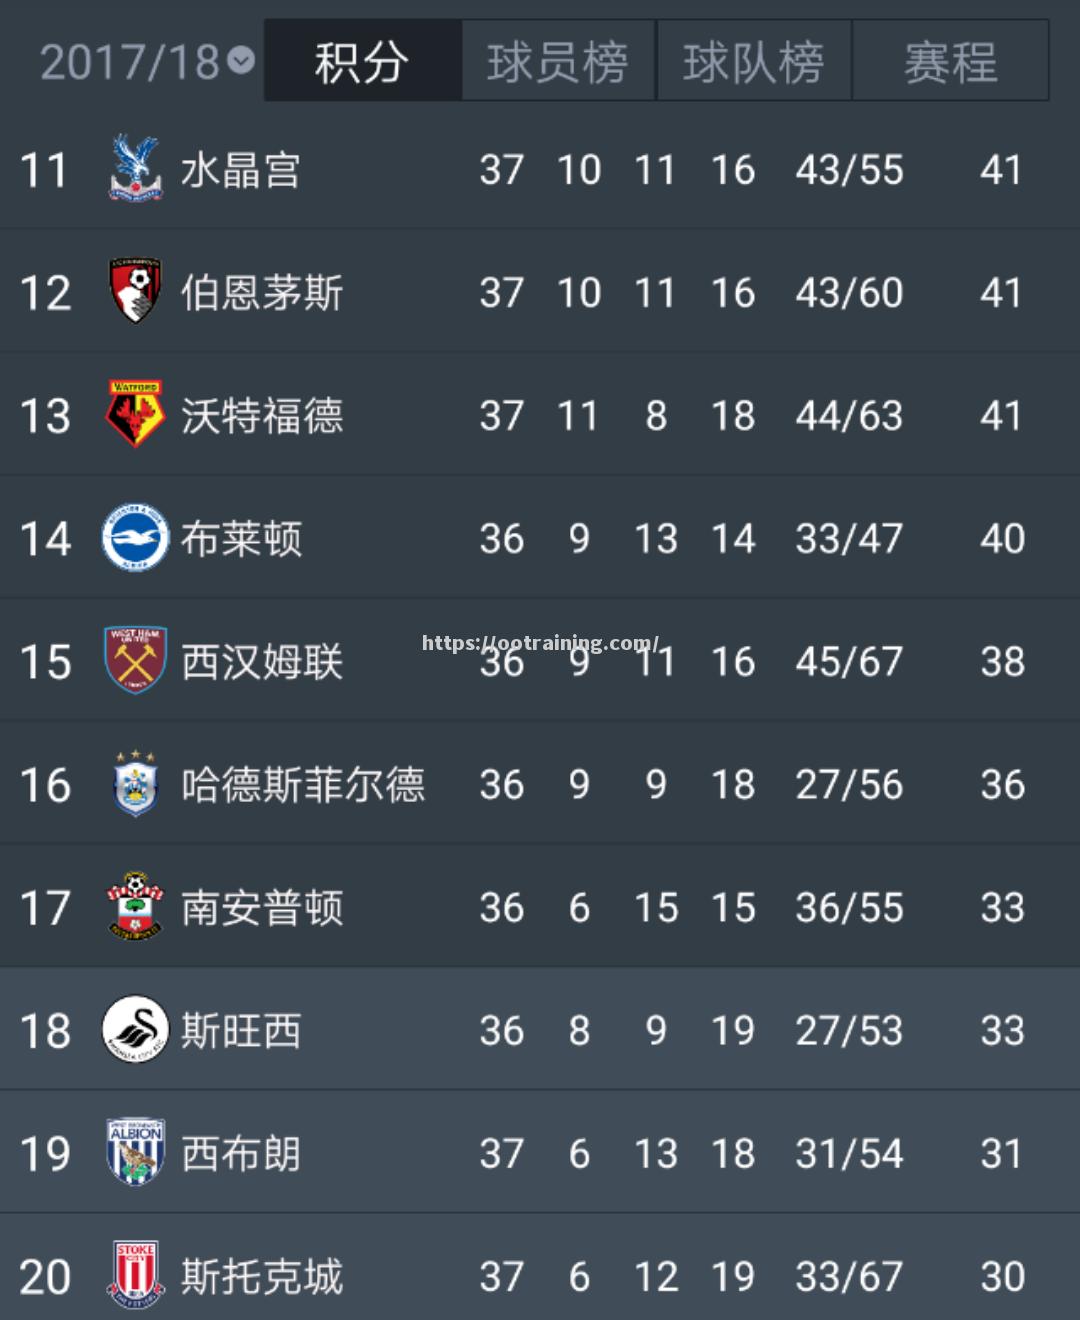Click the West Ham club crest
The height and width of the screenshot is (1320, 1080).
135,660
